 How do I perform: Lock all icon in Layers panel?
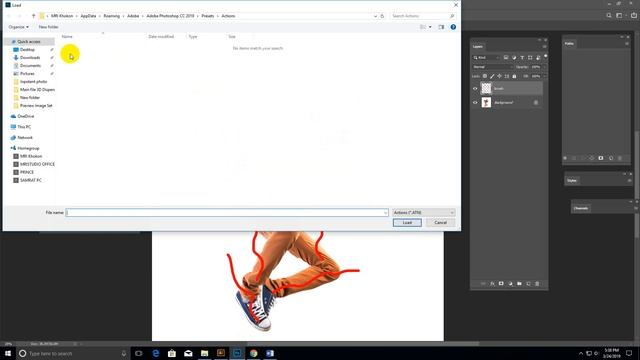pos(514,76)
